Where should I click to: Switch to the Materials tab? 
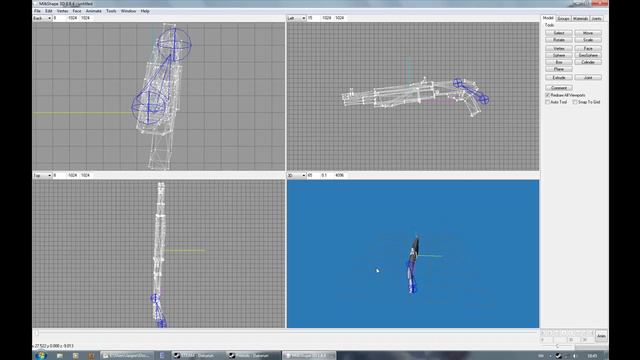coord(580,19)
